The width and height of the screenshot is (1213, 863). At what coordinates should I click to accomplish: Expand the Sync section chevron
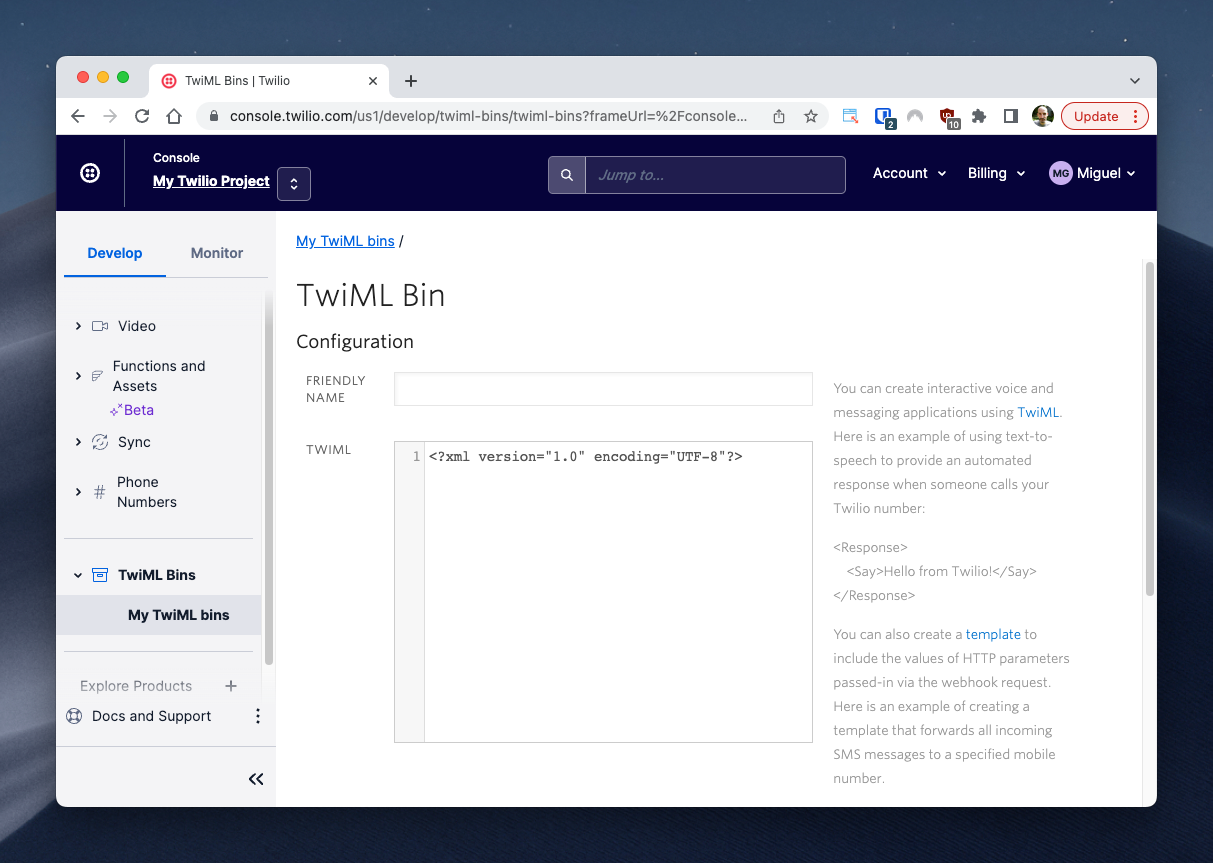(78, 442)
